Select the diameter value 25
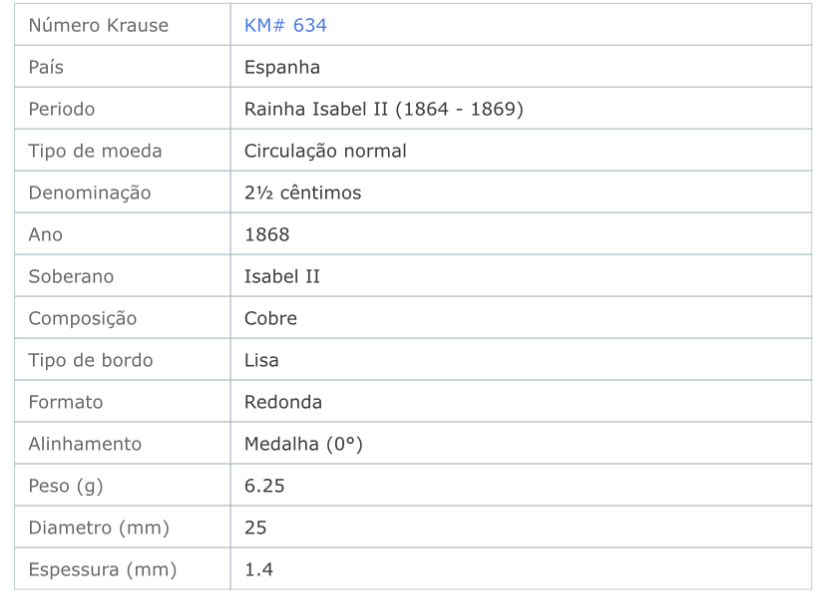Image resolution: width=828 pixels, height=614 pixels. click(255, 527)
